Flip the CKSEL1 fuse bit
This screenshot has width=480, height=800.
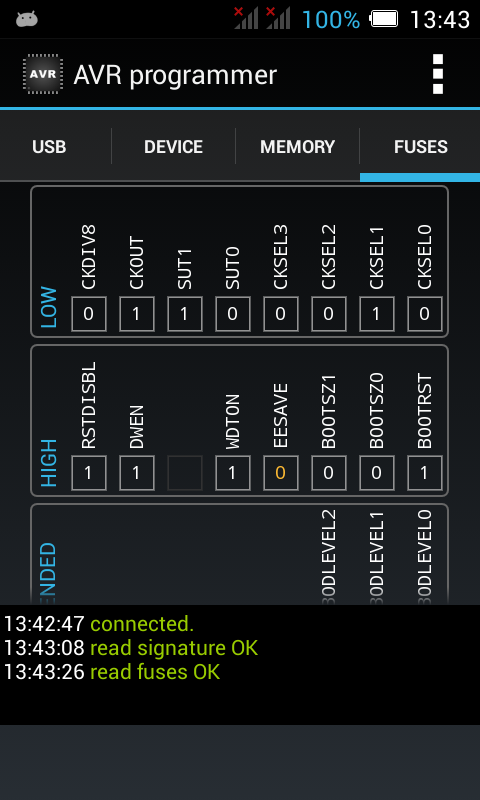tap(376, 314)
